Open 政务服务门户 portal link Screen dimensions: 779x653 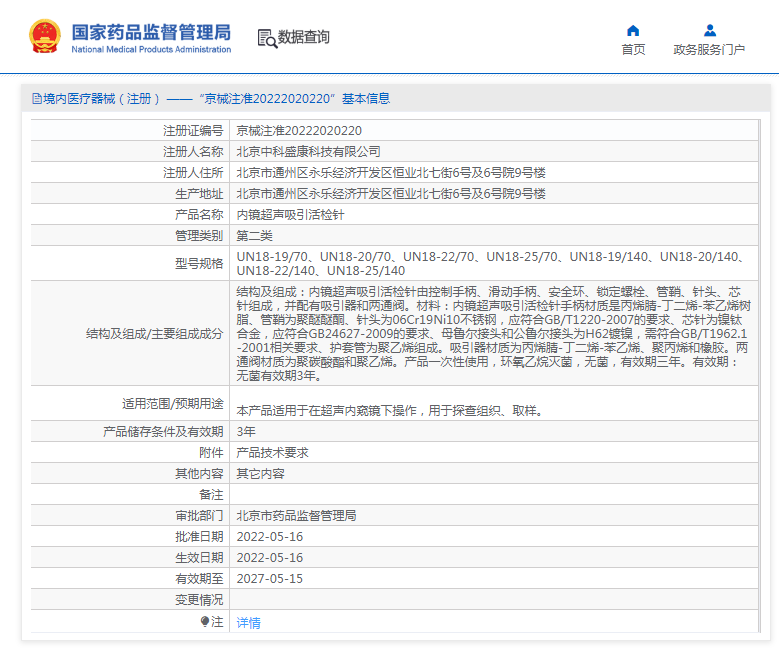click(x=709, y=50)
